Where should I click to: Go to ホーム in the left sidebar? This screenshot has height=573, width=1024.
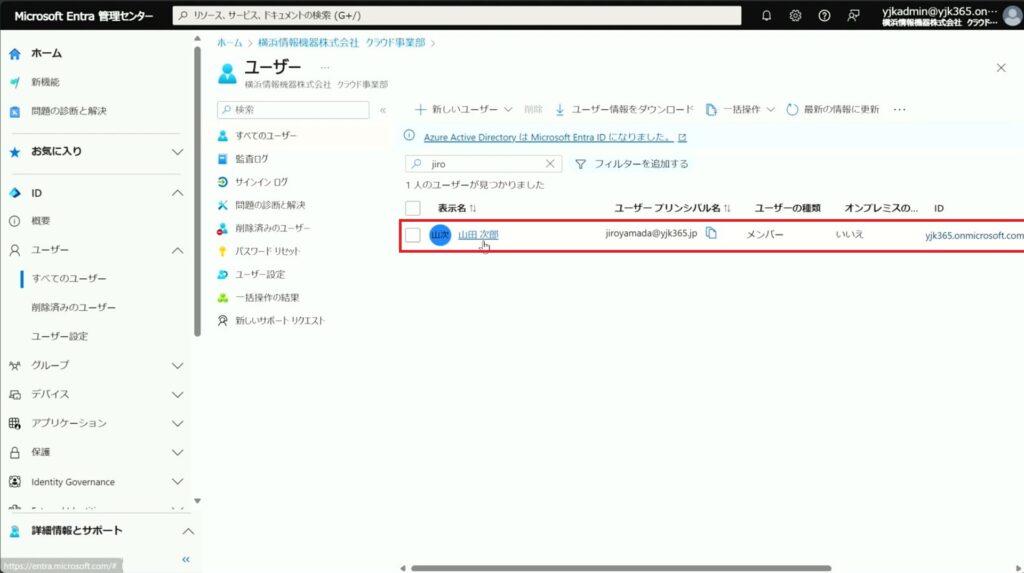click(46, 53)
